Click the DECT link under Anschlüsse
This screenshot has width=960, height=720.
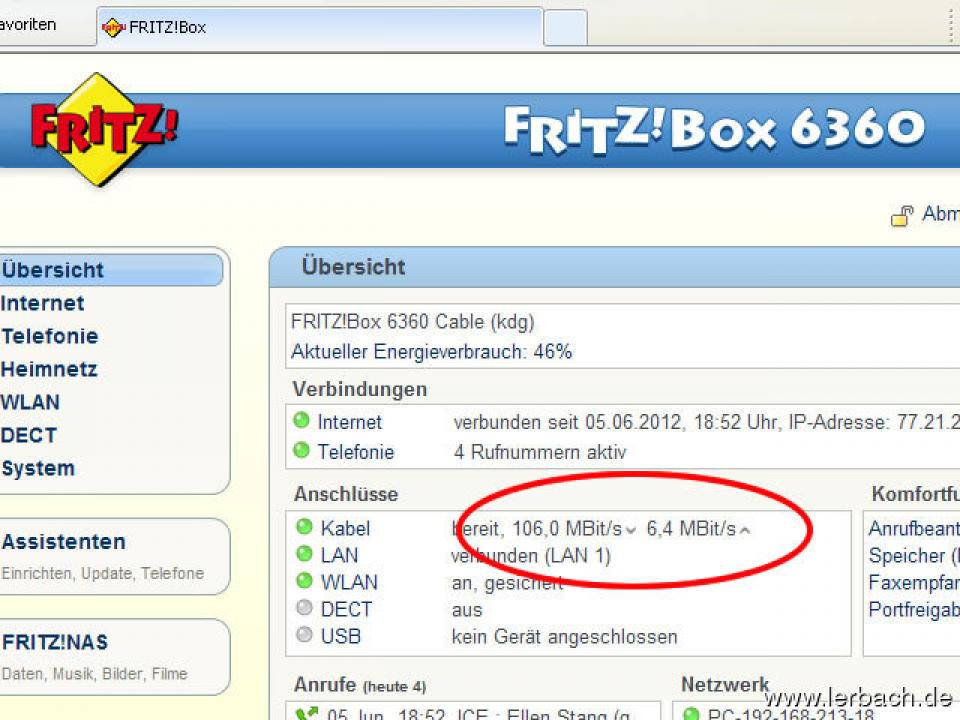[346, 609]
